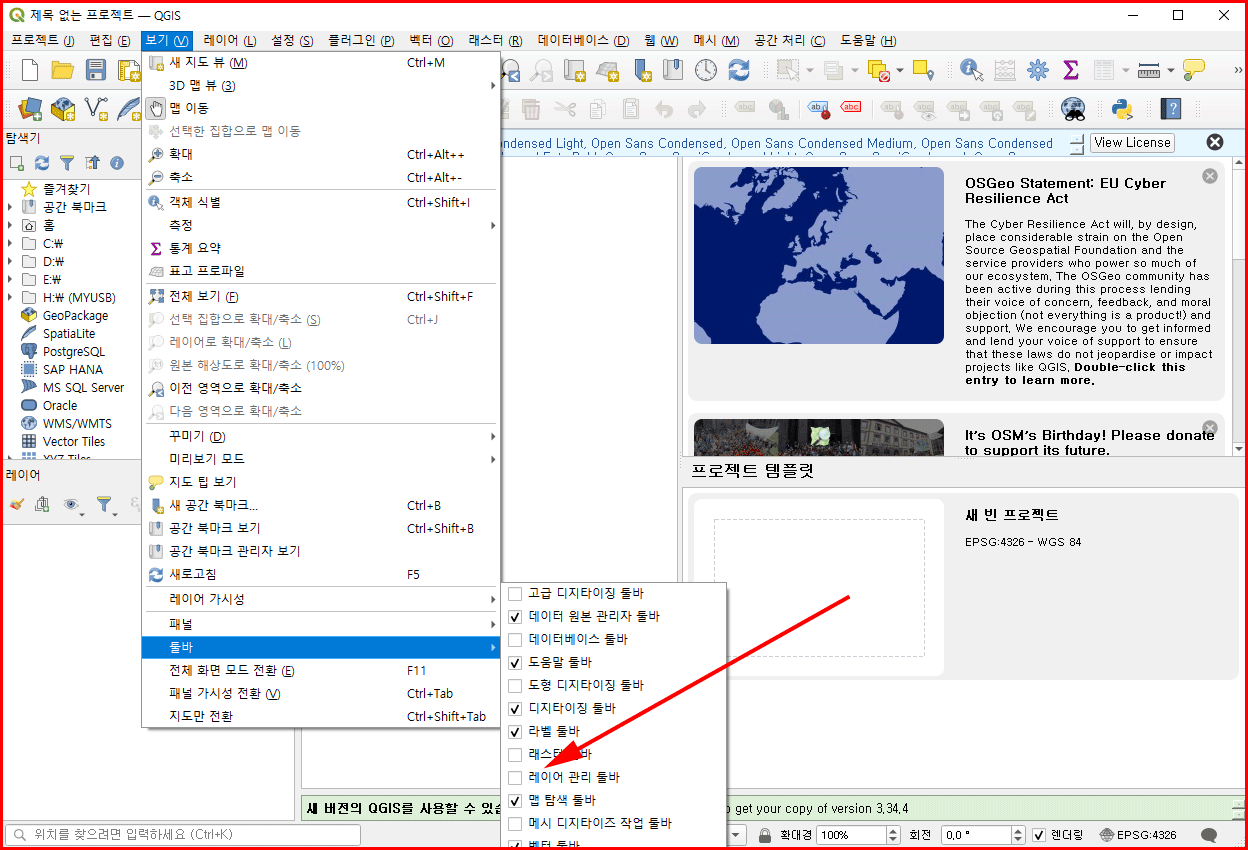Click the browser panel Refresh icon
The width and height of the screenshot is (1248, 850).
pyautogui.click(x=42, y=163)
